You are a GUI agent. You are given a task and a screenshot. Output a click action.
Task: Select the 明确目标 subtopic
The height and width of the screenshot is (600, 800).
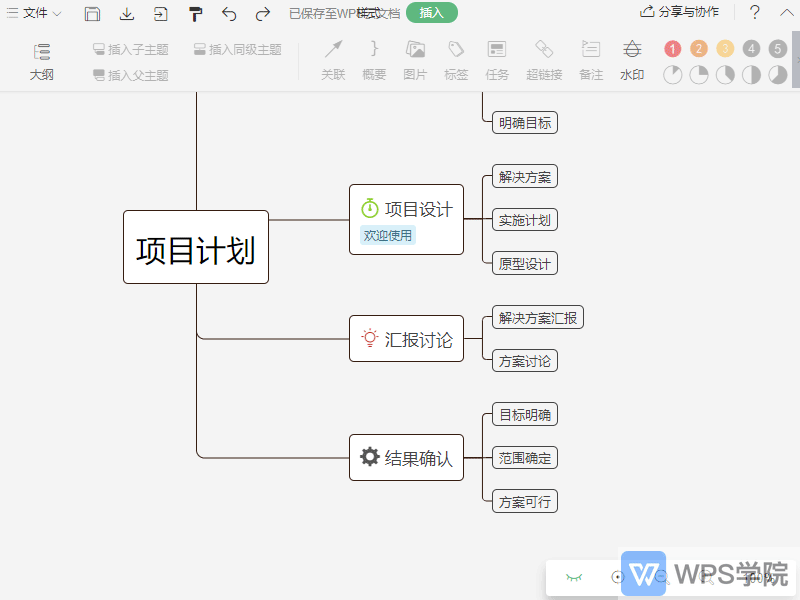click(x=524, y=123)
